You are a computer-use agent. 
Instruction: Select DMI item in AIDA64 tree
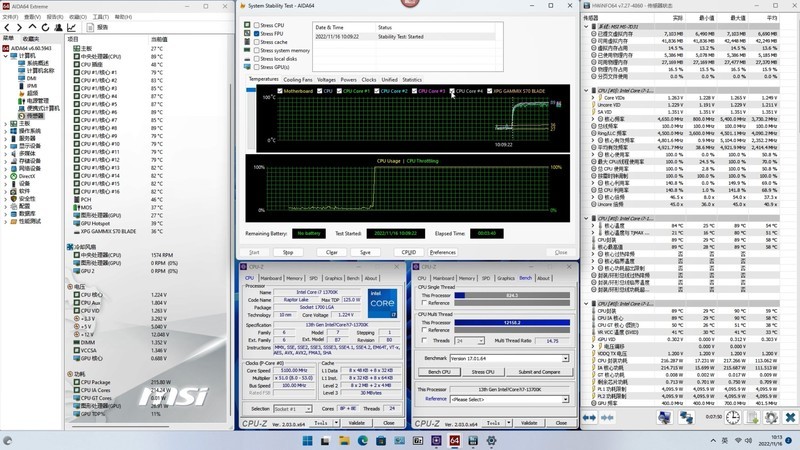click(31, 78)
